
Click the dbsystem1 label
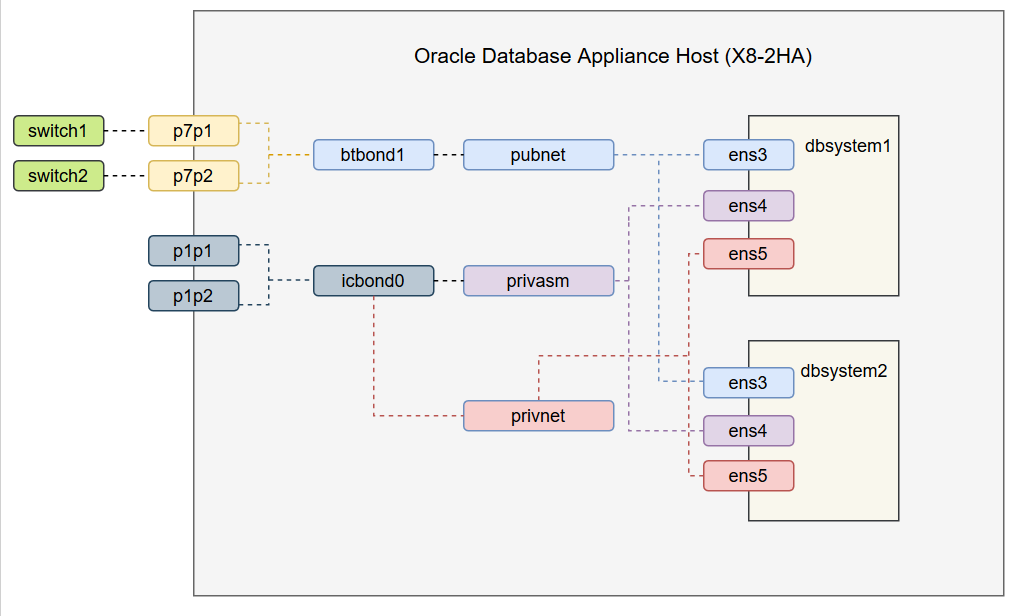coord(848,146)
